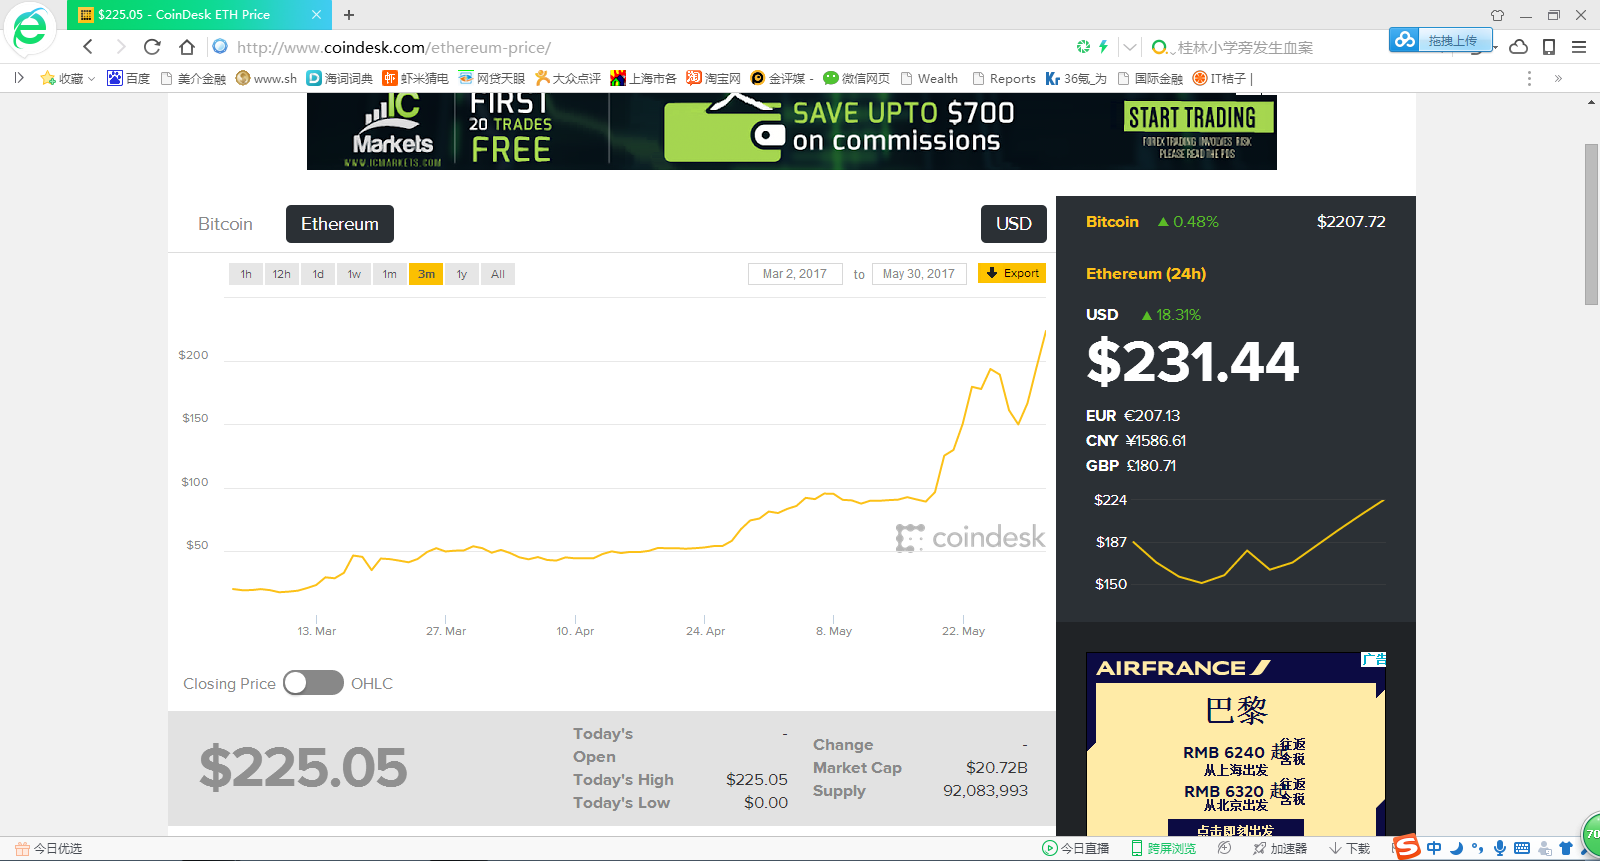Expand the address bar dropdown arrow

pyautogui.click(x=1130, y=47)
